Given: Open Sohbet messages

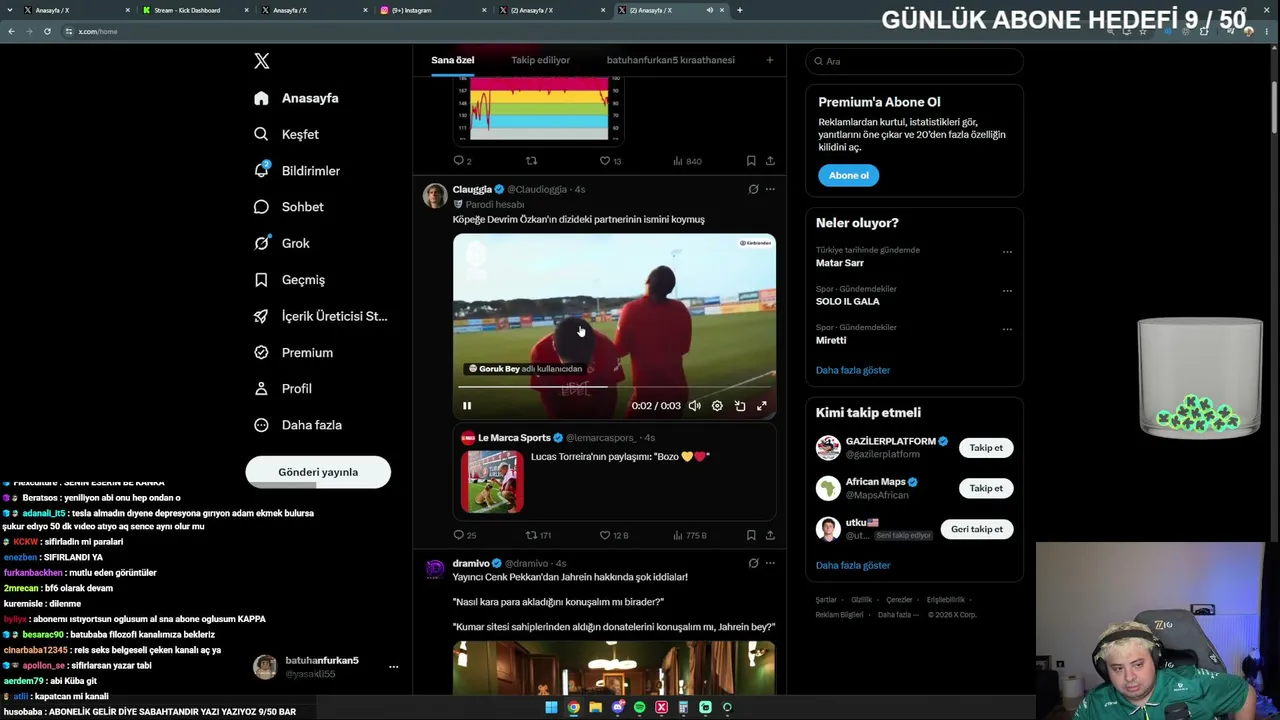Looking at the screenshot, I should point(288,207).
